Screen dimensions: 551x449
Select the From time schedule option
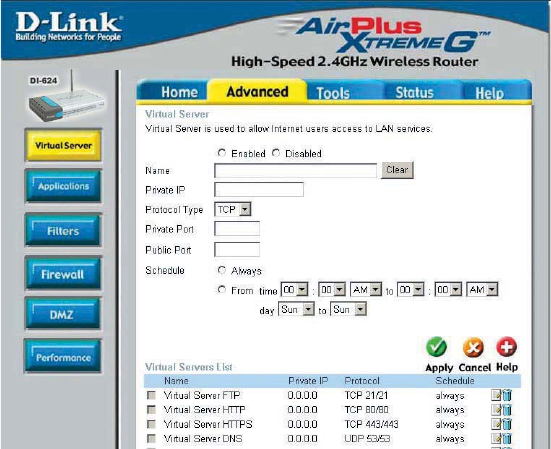point(222,289)
